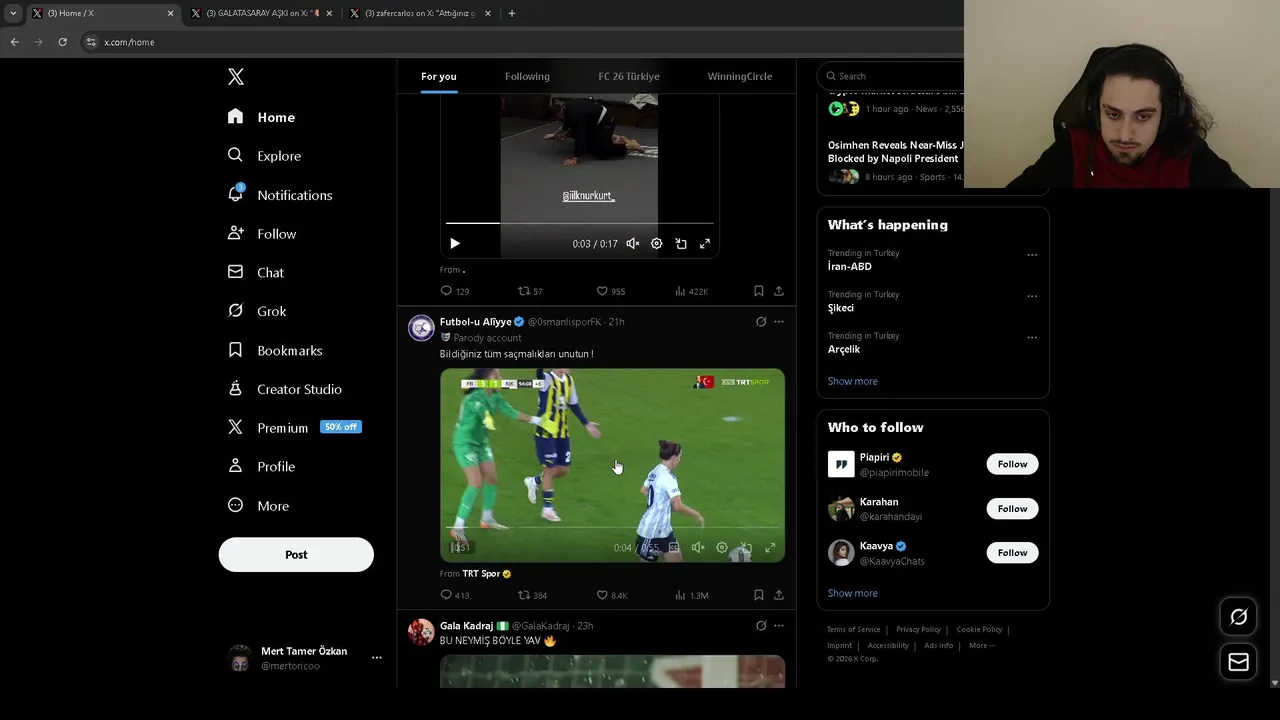Like the post with 955 likes
The height and width of the screenshot is (720, 1280).
[x=611, y=291]
